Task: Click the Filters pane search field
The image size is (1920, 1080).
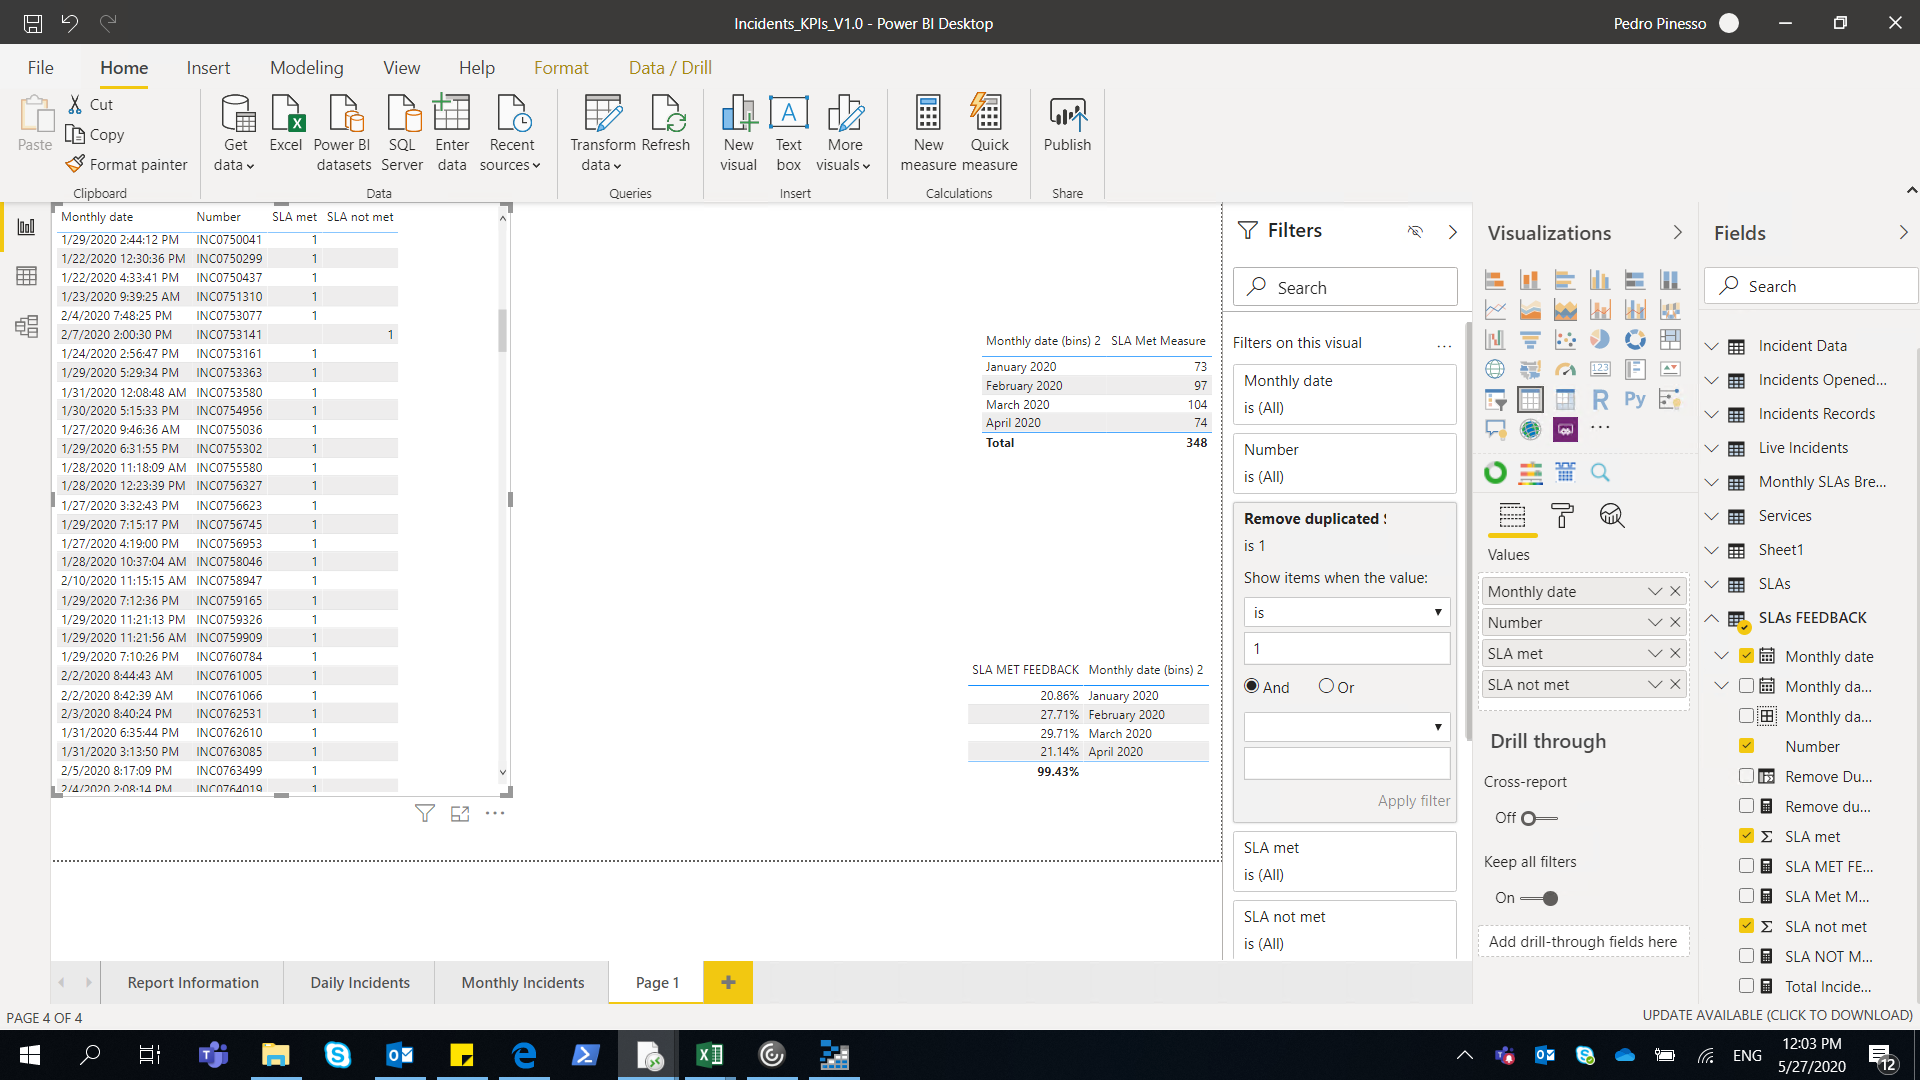Action: (x=1345, y=287)
